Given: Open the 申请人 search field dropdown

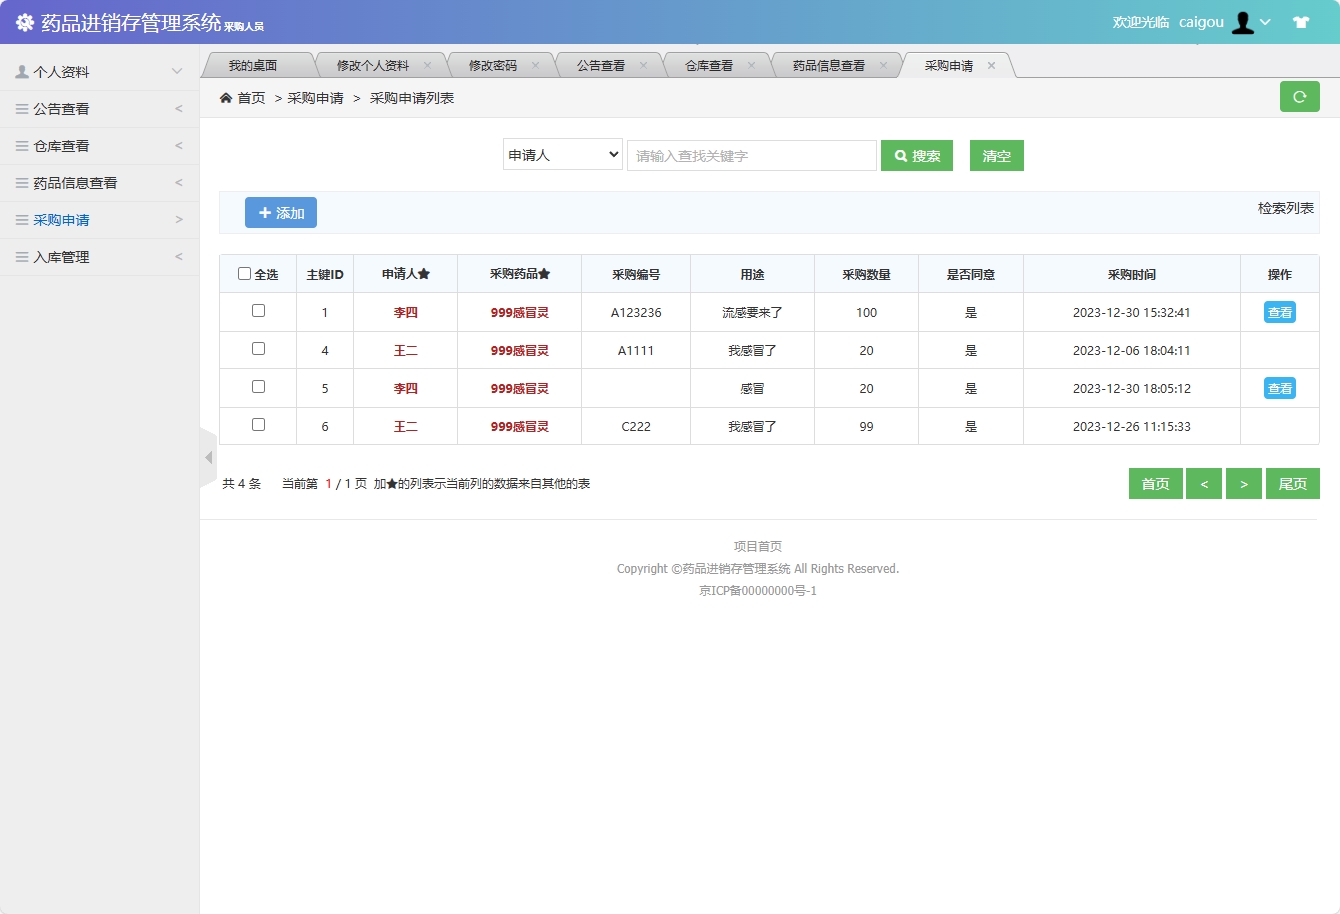Looking at the screenshot, I should pos(562,155).
